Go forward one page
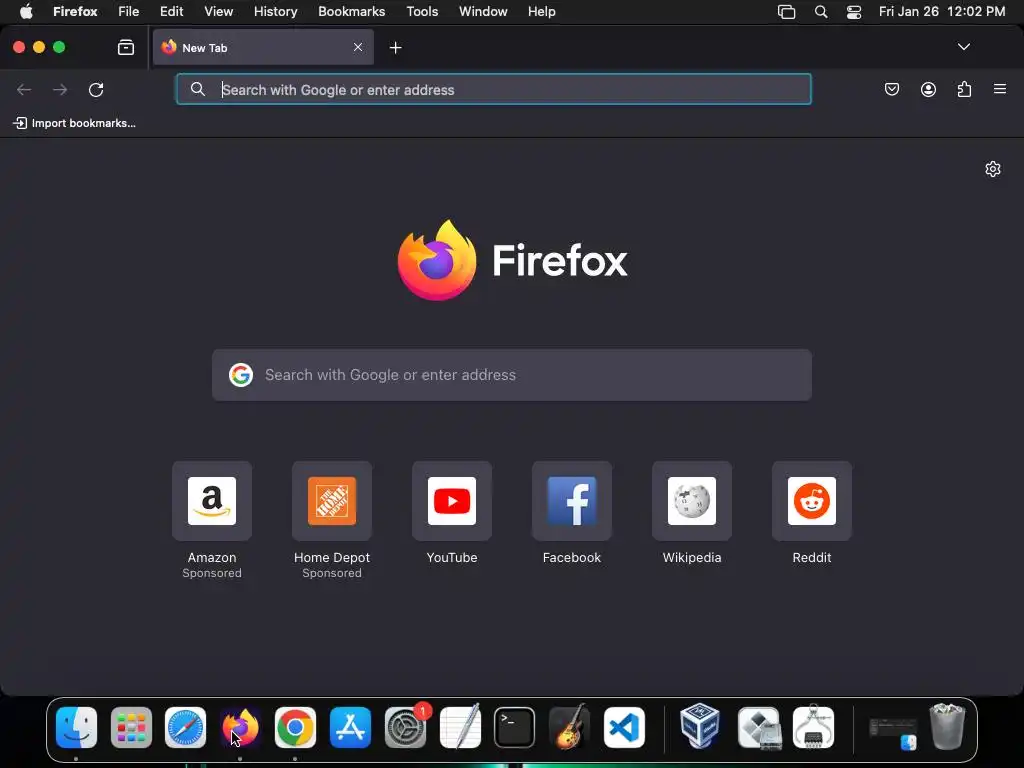Image resolution: width=1024 pixels, height=768 pixels. [x=60, y=89]
